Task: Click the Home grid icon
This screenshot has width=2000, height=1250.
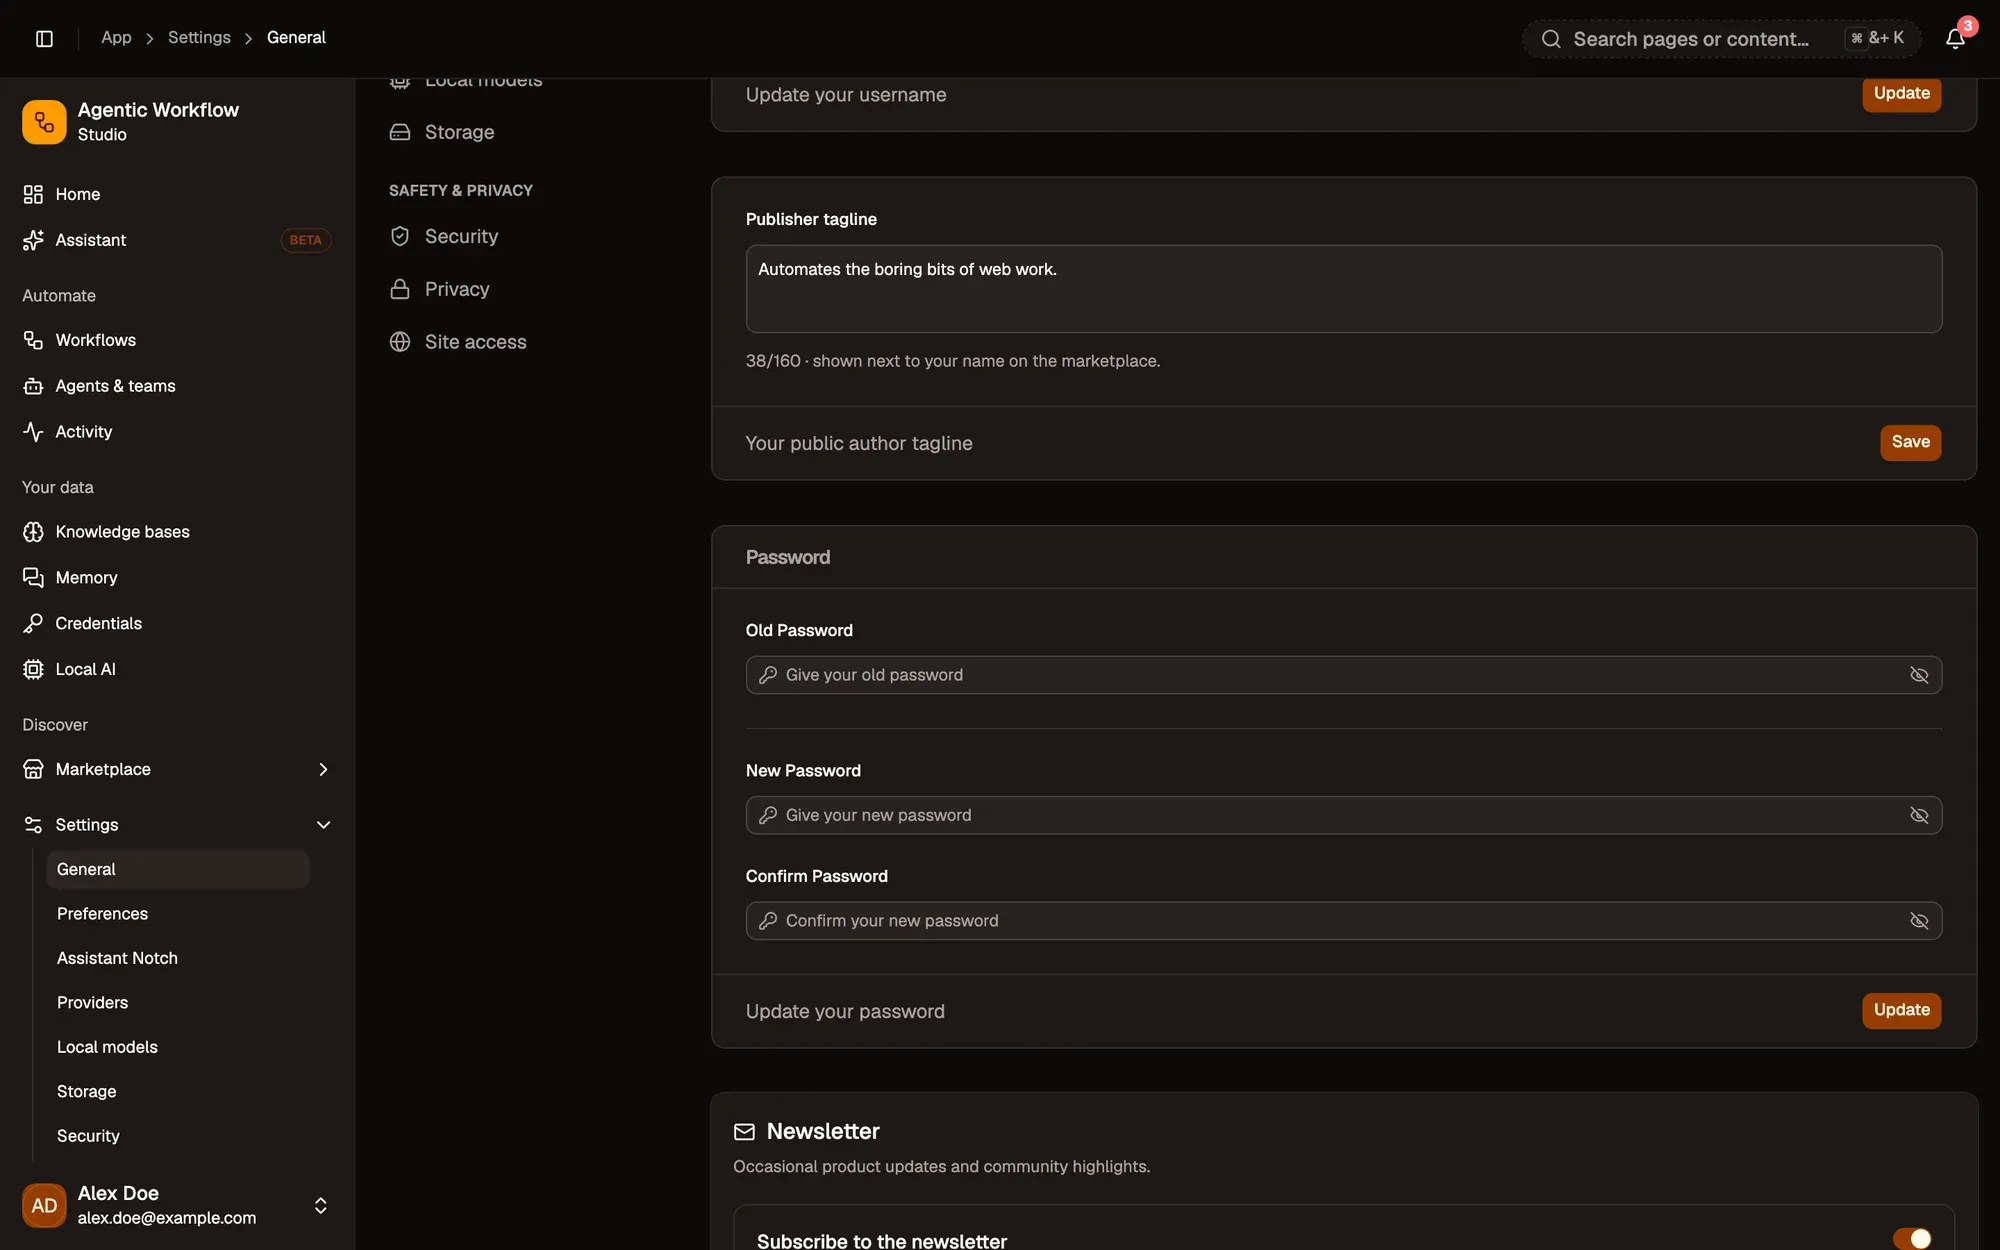Action: [x=33, y=194]
